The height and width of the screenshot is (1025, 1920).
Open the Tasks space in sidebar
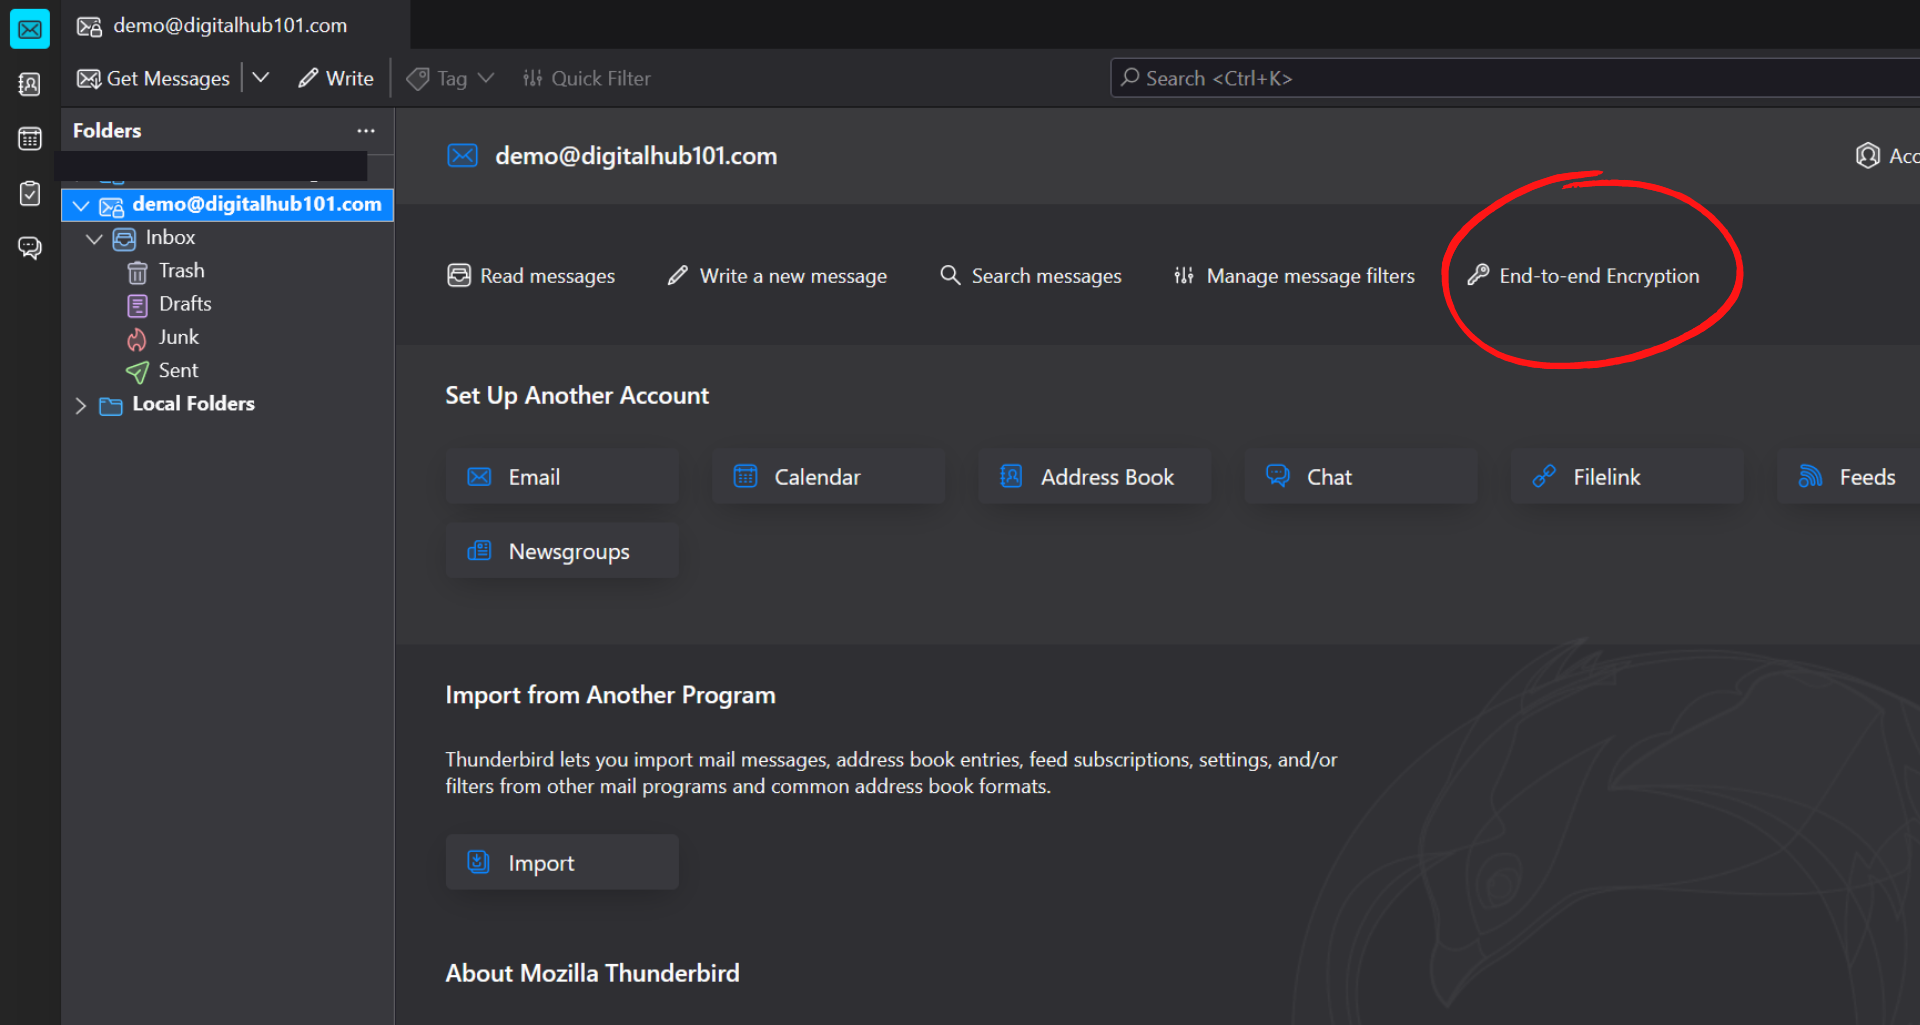point(30,193)
